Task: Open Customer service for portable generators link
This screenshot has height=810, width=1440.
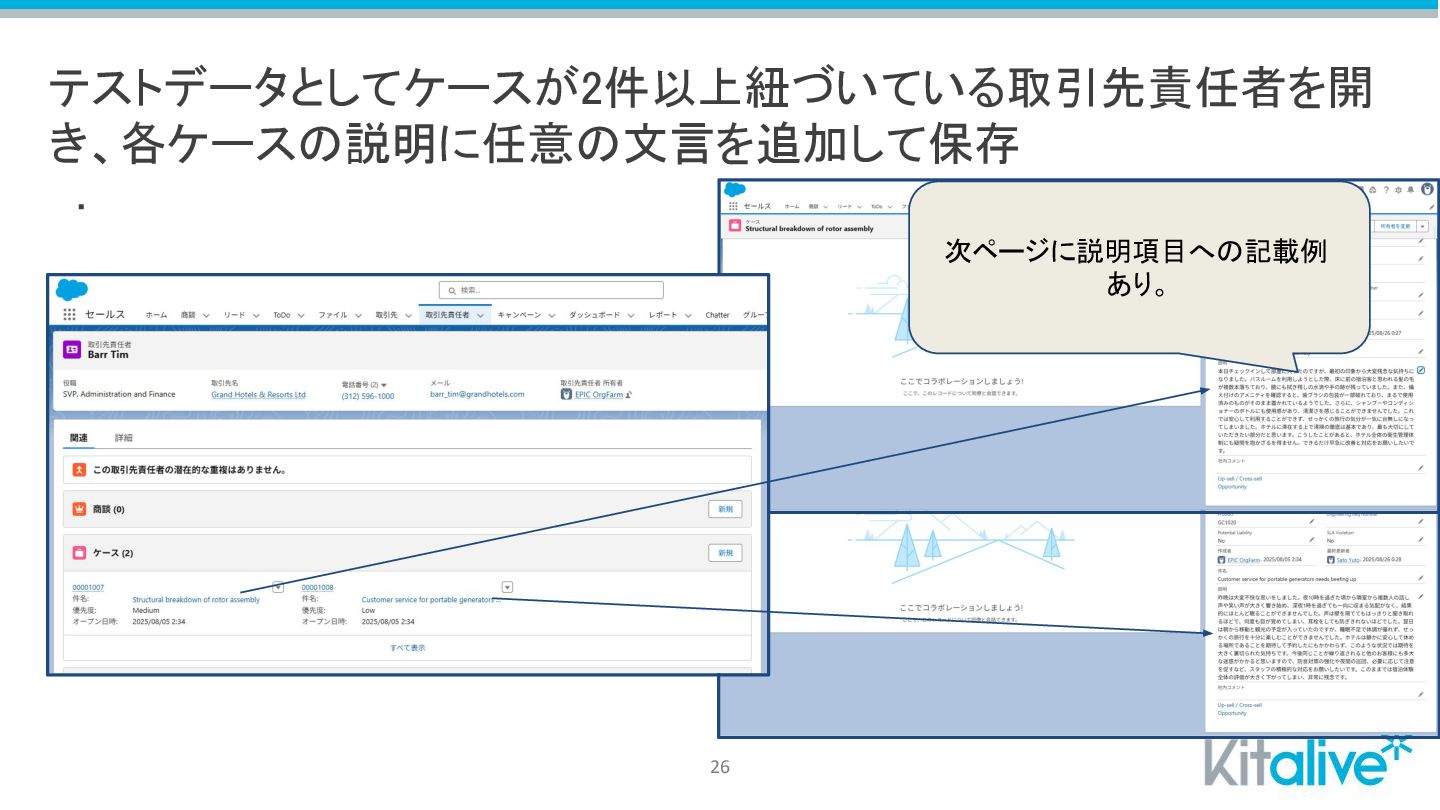Action: pos(432,600)
